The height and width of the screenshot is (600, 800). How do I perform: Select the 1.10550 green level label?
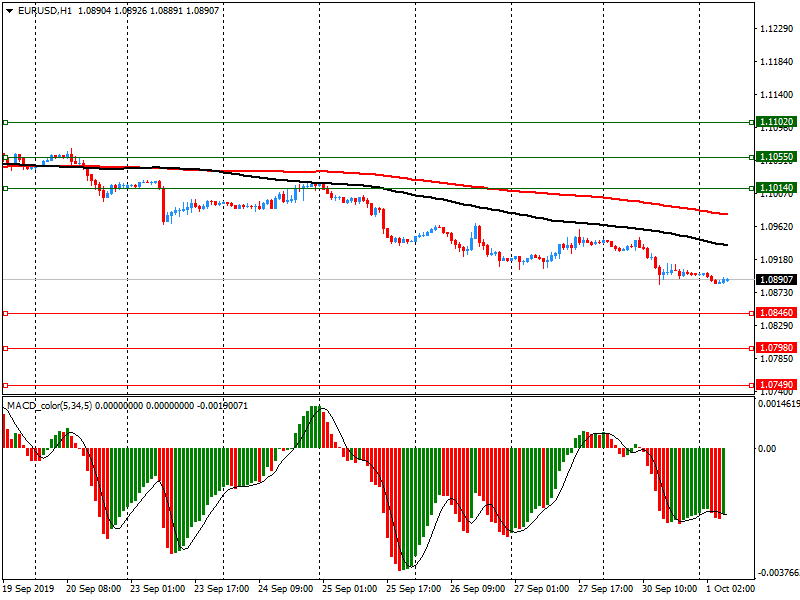[x=776, y=157]
